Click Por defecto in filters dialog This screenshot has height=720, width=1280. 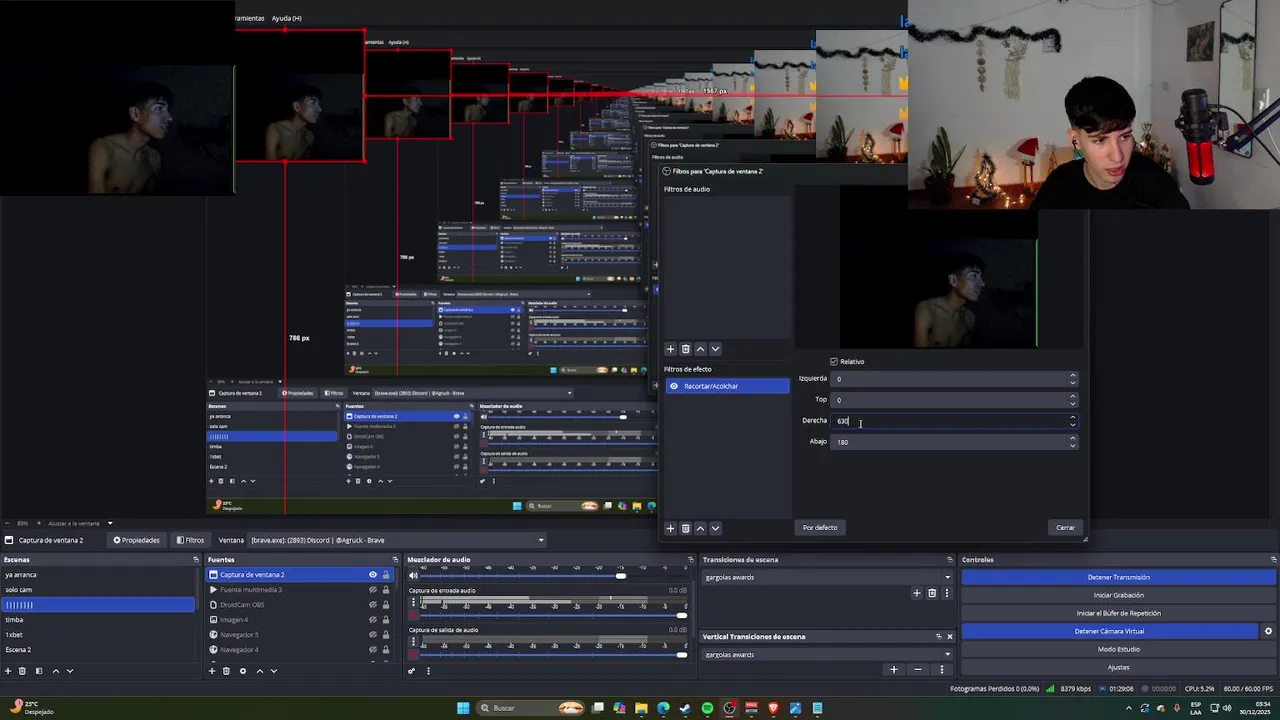(820, 528)
